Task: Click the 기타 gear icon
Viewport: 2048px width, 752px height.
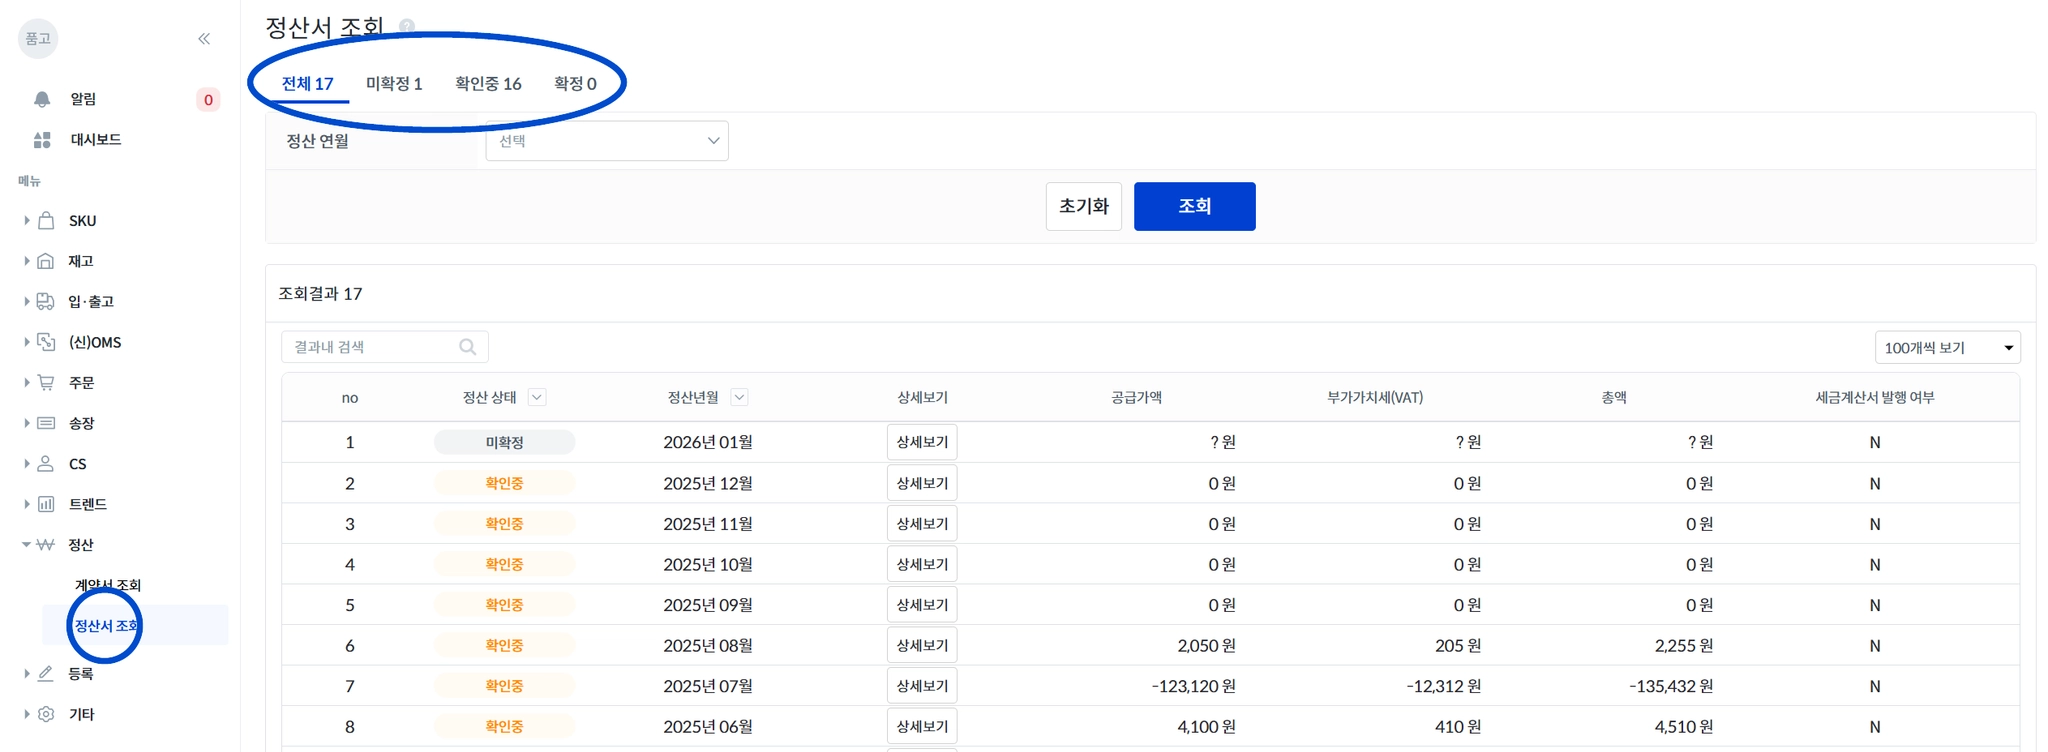Action: click(x=46, y=714)
